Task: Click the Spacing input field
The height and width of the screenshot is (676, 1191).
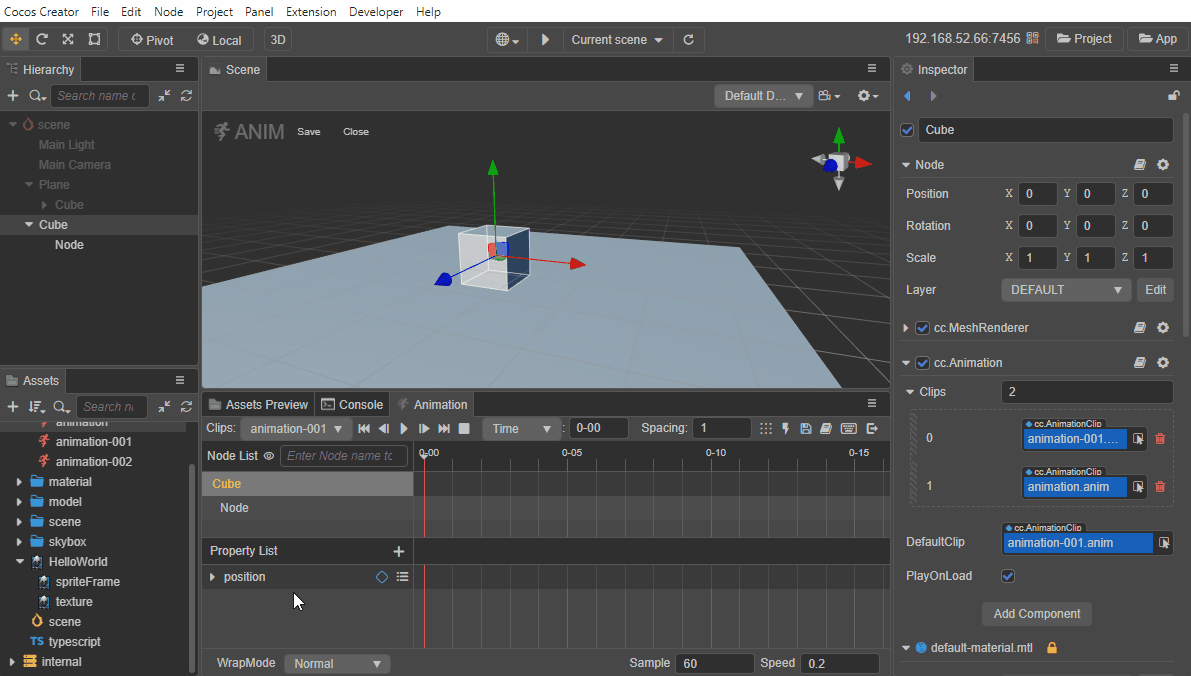Action: 721,428
